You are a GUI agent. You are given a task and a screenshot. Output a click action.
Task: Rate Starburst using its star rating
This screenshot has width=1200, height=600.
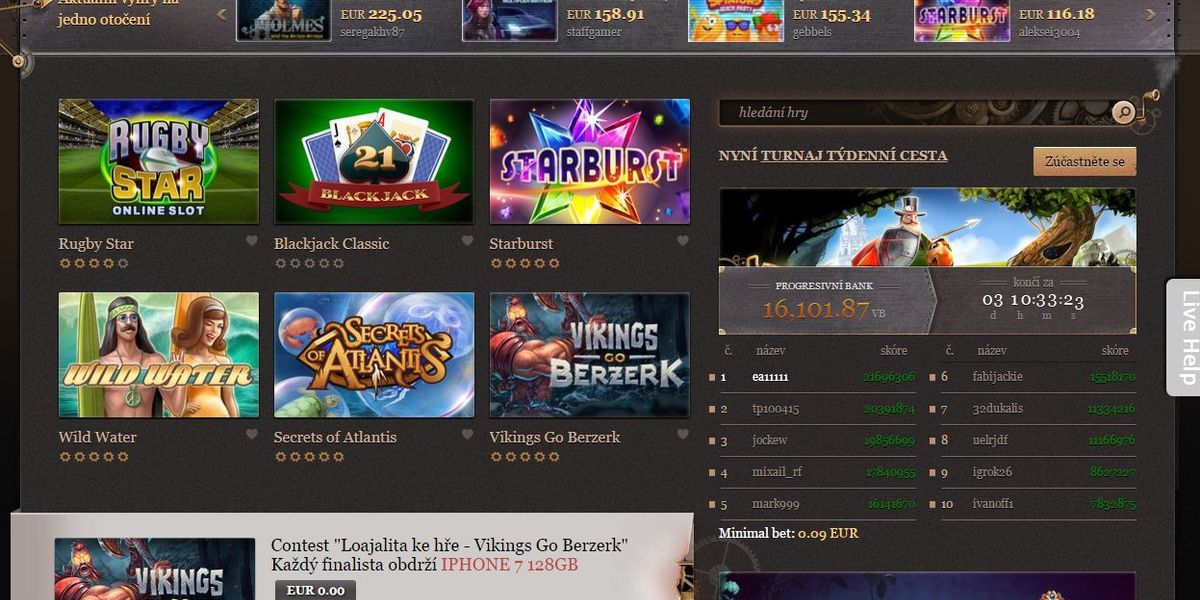click(525, 264)
